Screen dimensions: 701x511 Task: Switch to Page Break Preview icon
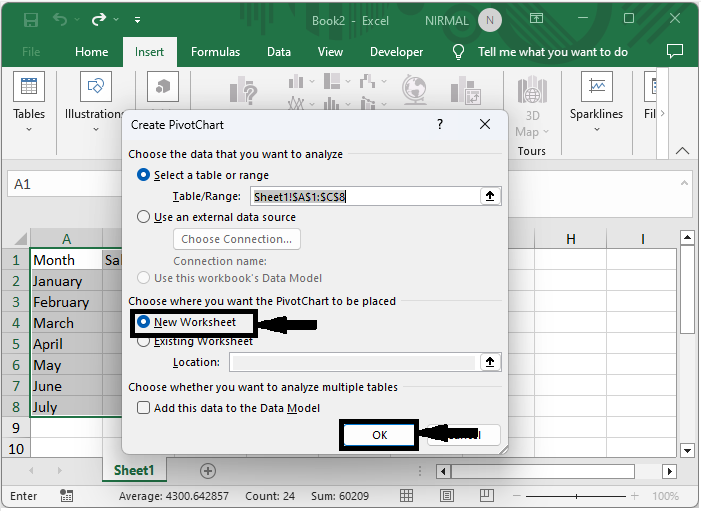point(486,495)
